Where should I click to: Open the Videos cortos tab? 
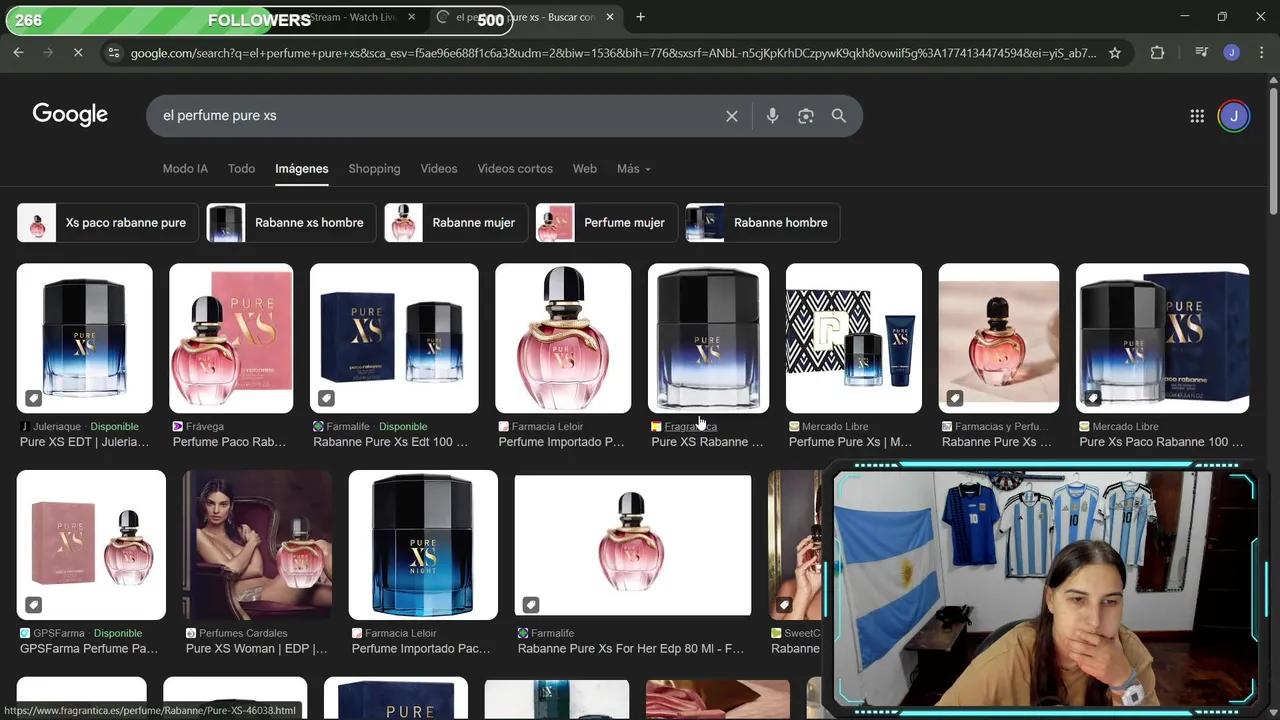tap(515, 169)
